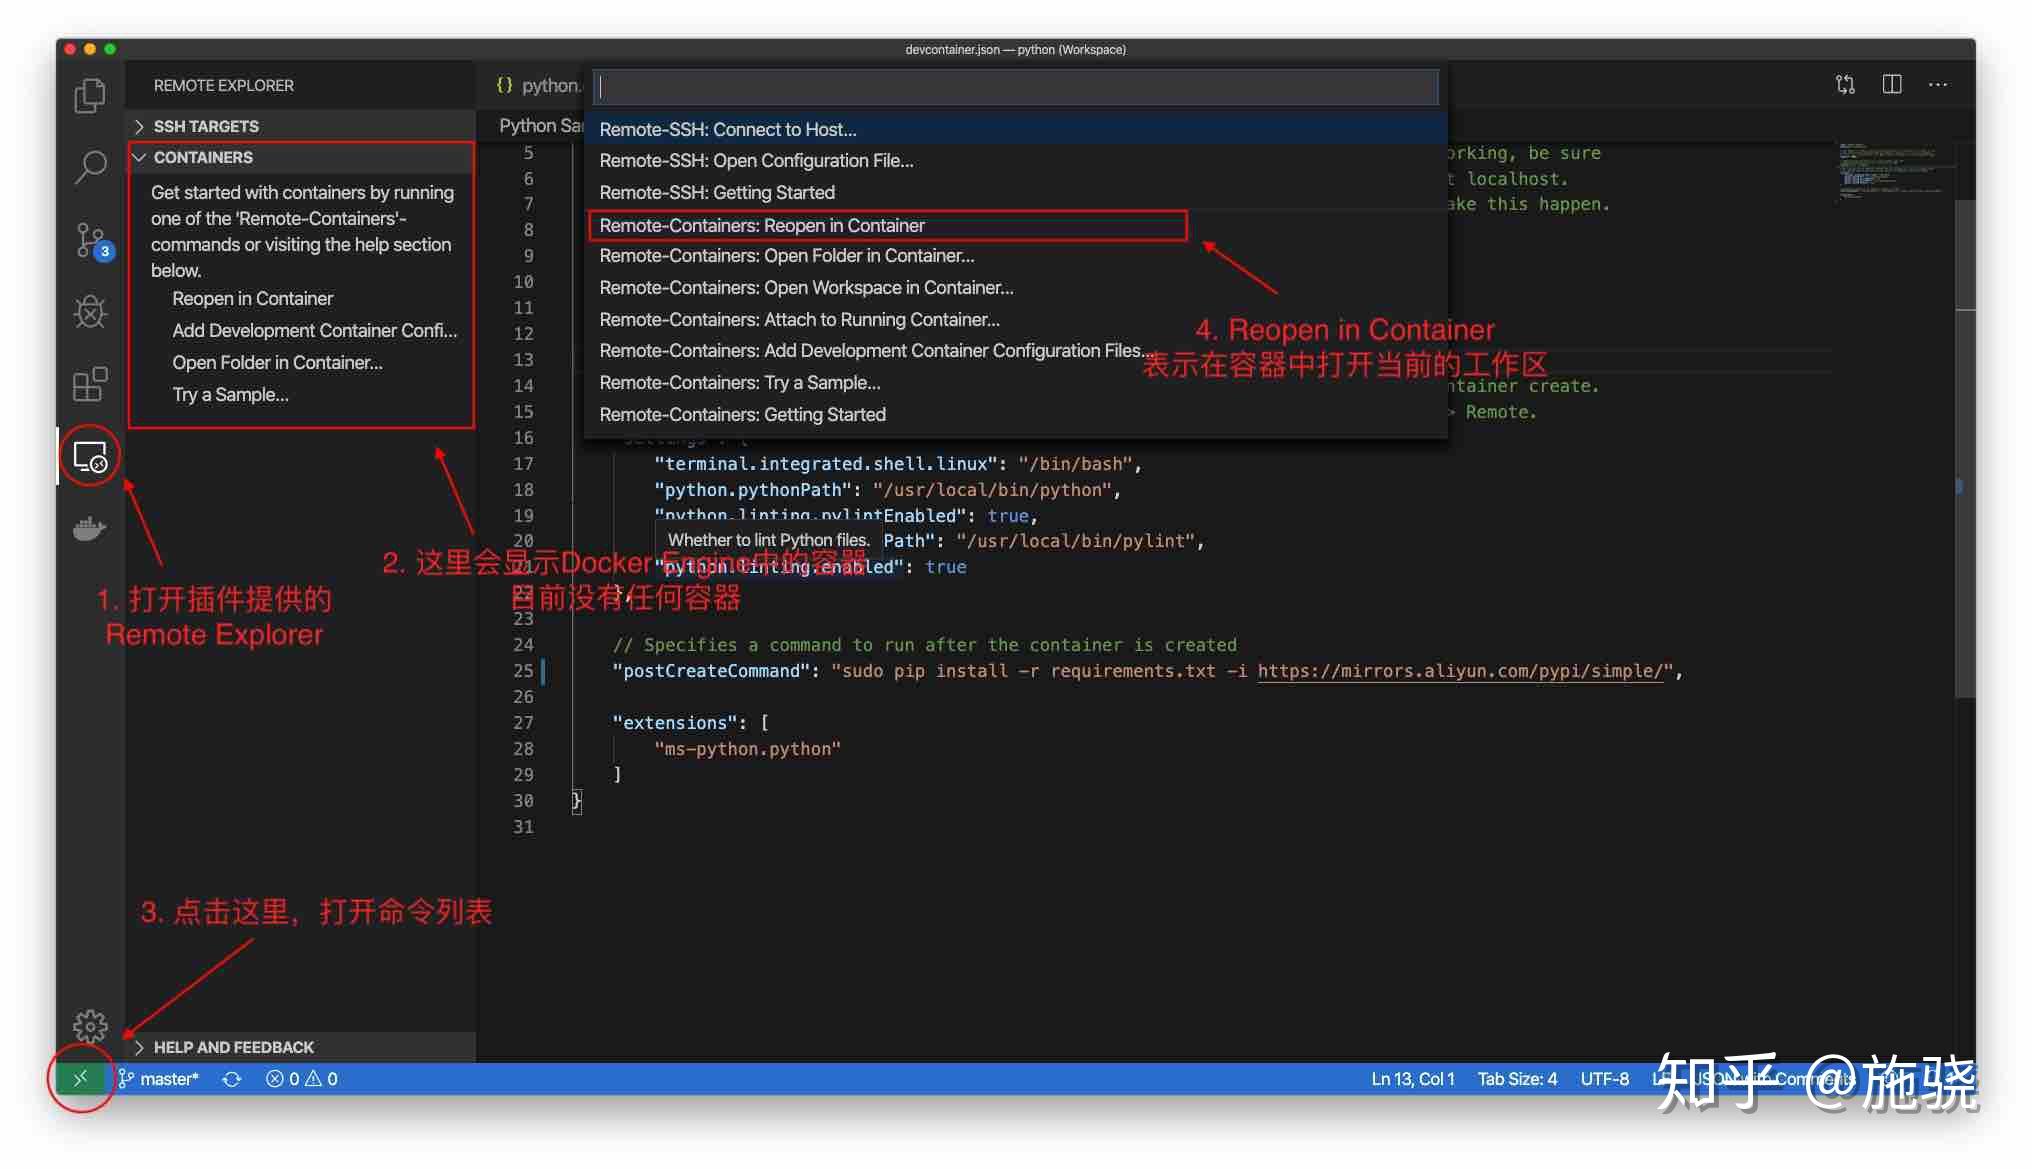
Task: Click UTF-8 encoding in the status bar
Action: [1604, 1078]
